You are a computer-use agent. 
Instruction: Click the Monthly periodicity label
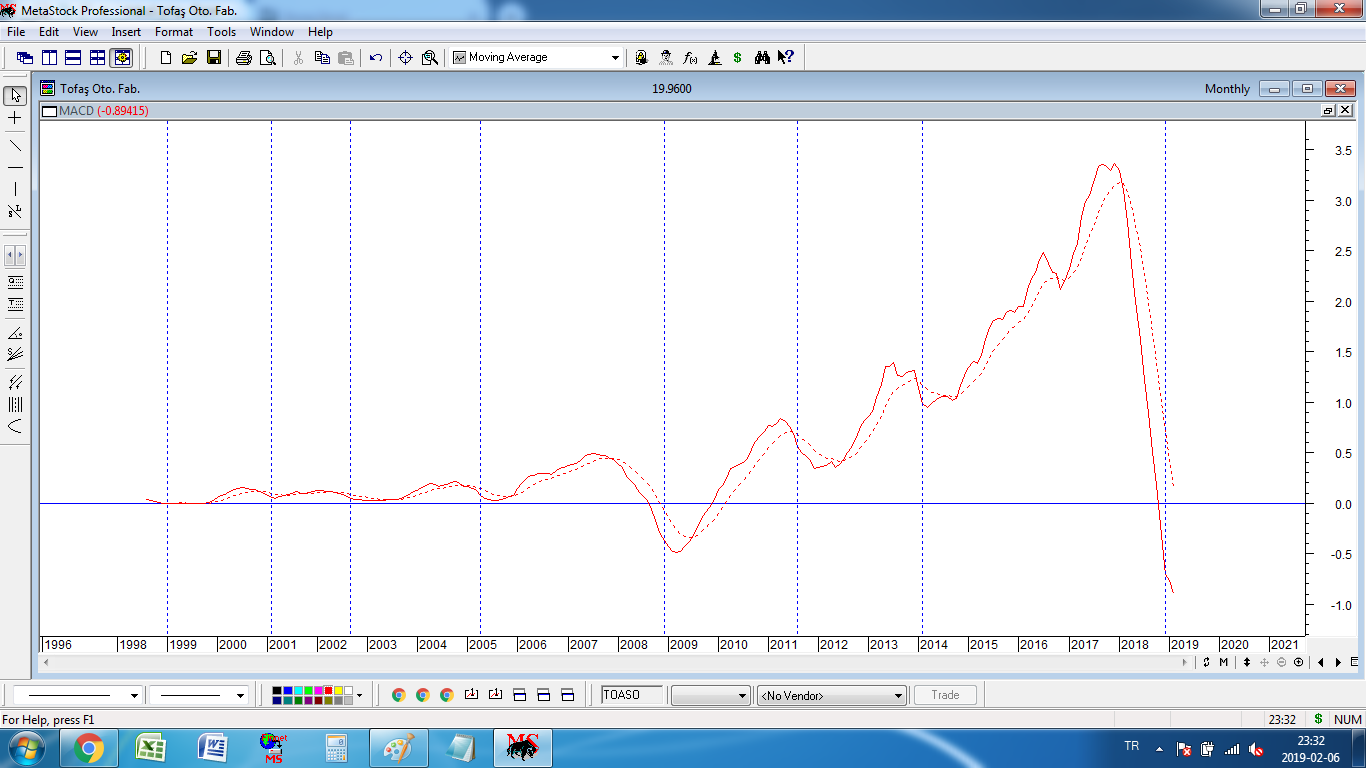coord(1227,89)
